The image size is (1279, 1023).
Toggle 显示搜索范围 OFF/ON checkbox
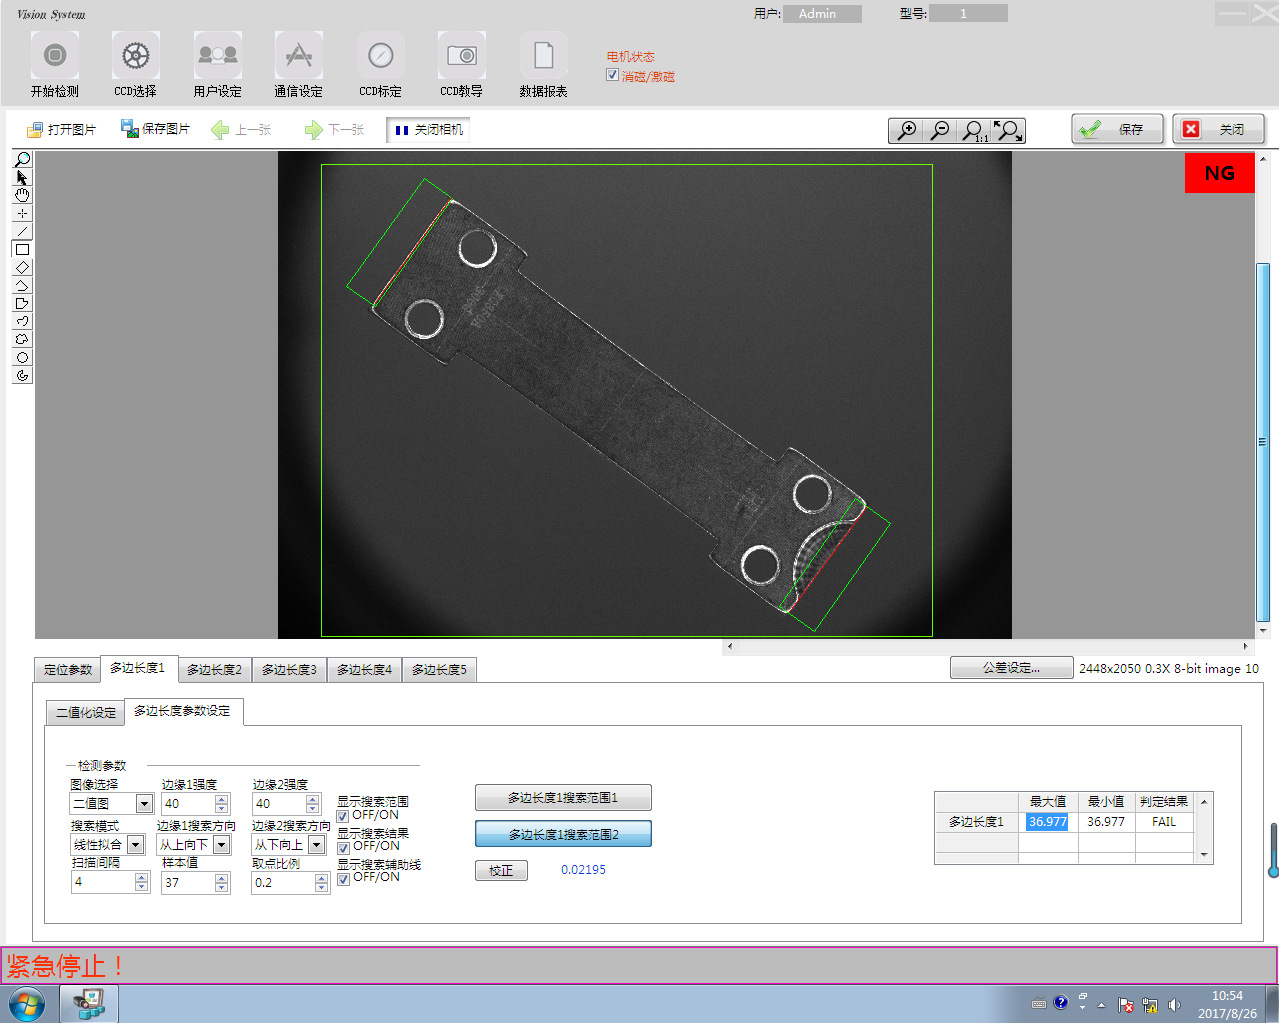tap(343, 816)
